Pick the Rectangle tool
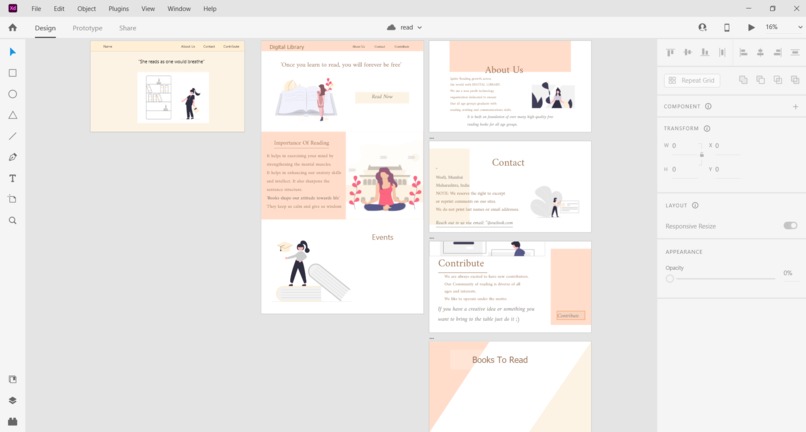Viewport: 806px width, 432px height. [13, 73]
